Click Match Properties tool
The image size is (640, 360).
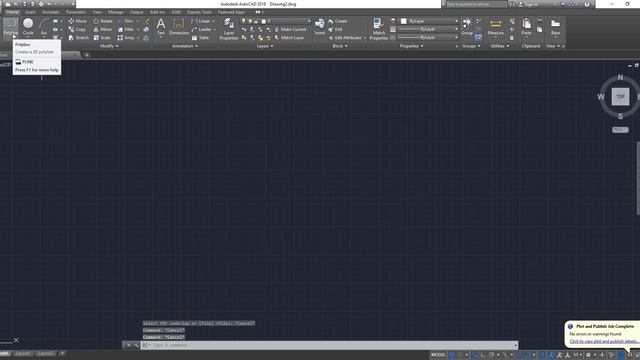pyautogui.click(x=378, y=29)
